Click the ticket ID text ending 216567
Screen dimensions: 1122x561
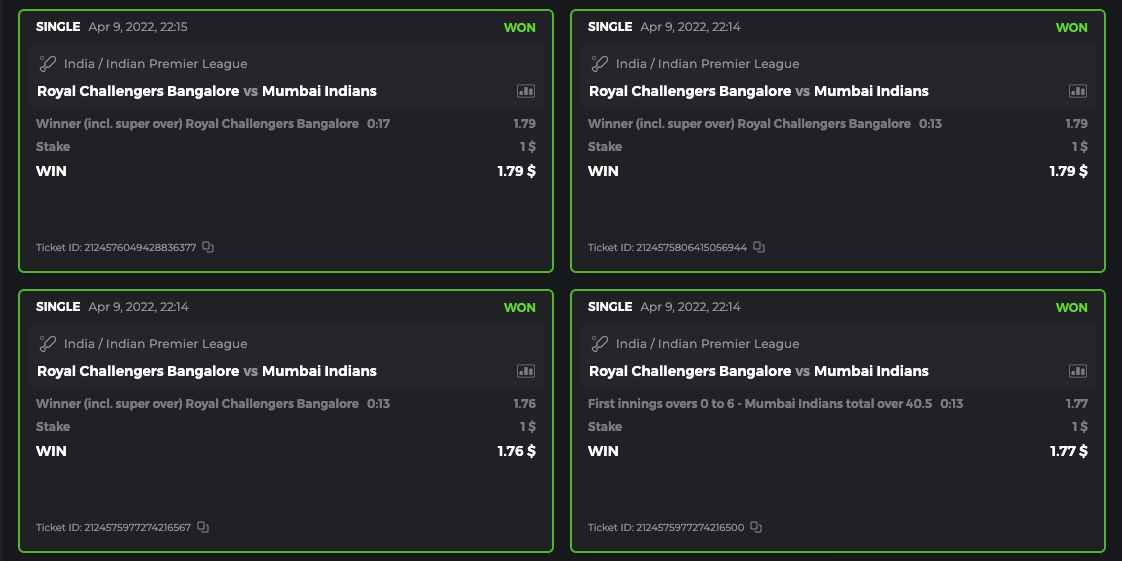click(113, 527)
